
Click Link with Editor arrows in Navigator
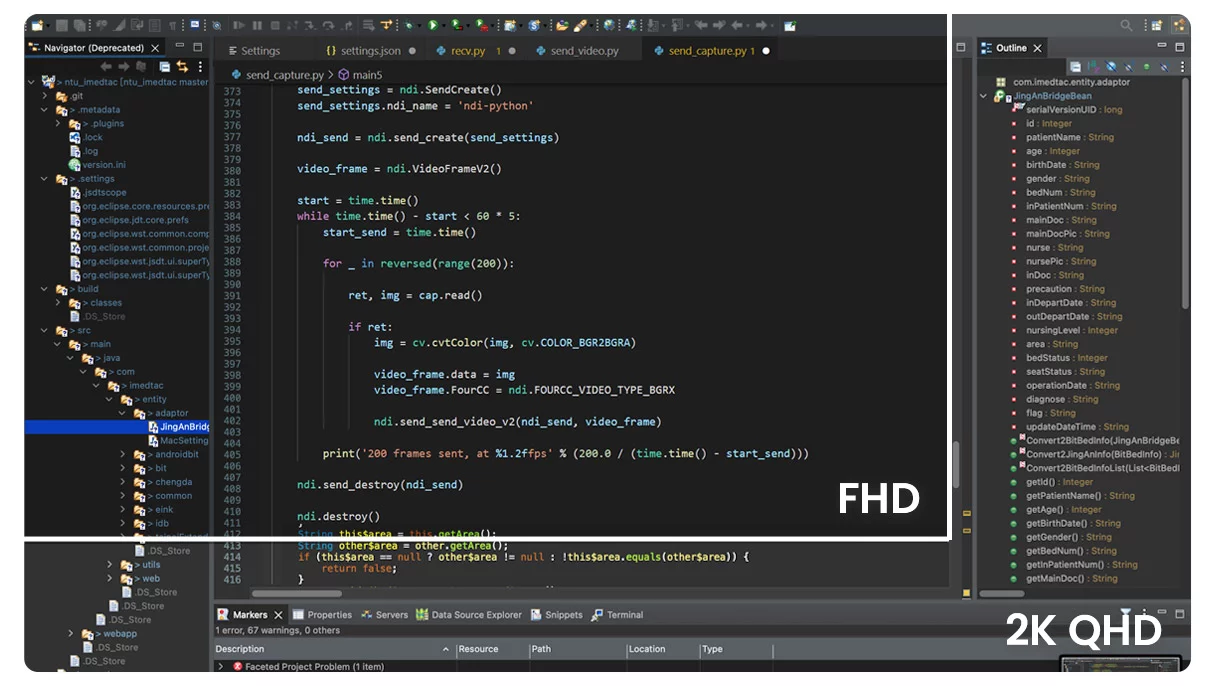(182, 66)
